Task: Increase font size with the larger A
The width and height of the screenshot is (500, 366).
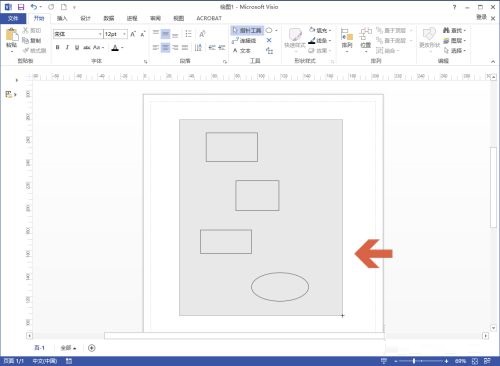Action: [x=133, y=34]
